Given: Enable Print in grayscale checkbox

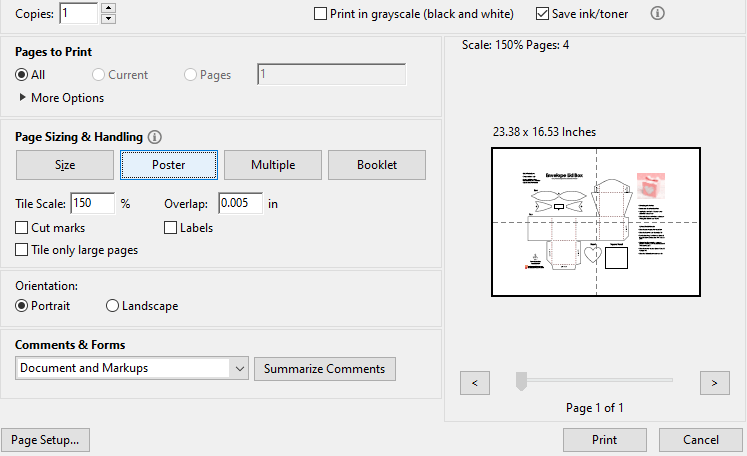Looking at the screenshot, I should [320, 14].
